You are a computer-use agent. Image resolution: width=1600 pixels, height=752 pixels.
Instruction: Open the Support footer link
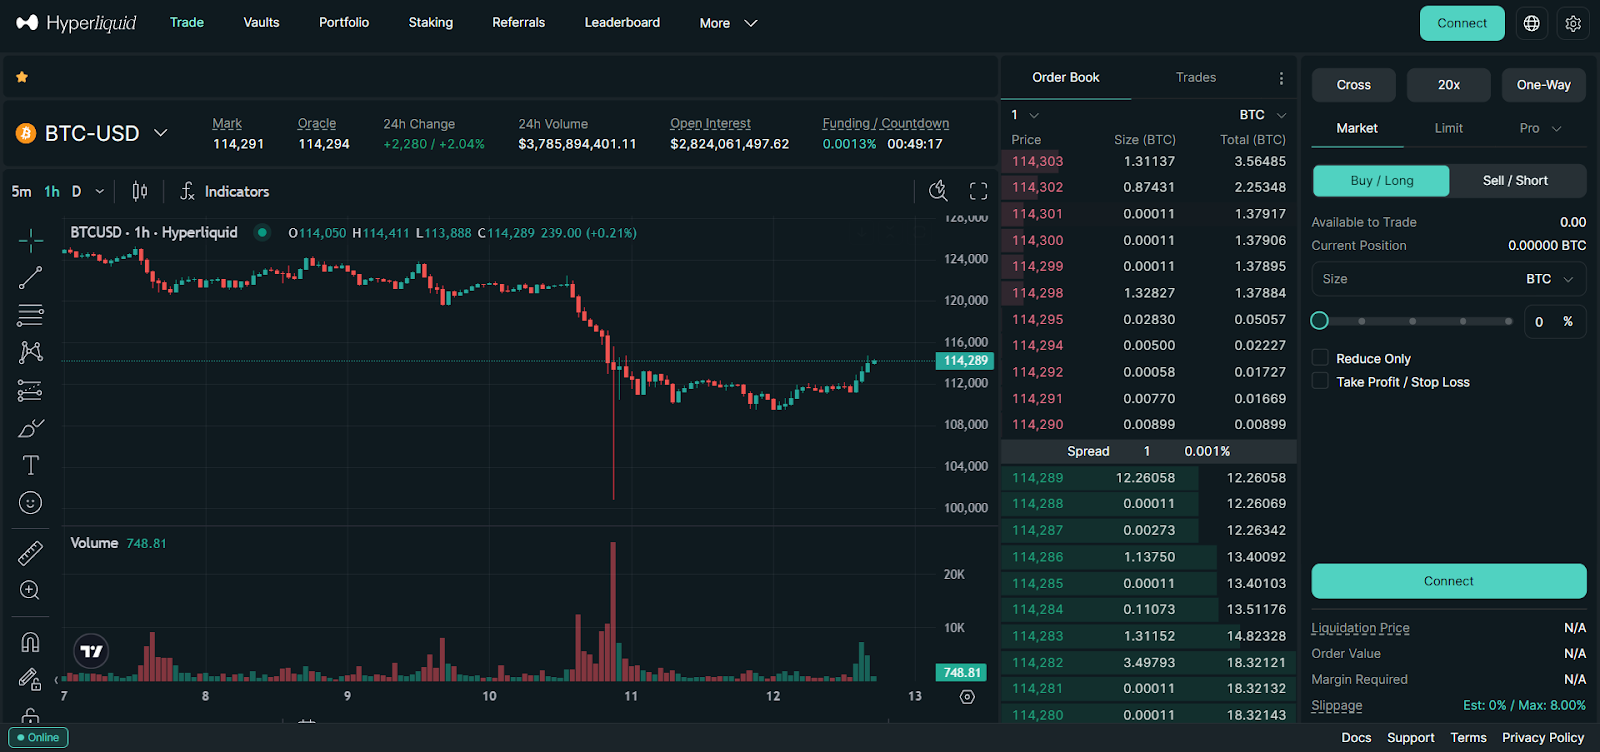(1410, 737)
